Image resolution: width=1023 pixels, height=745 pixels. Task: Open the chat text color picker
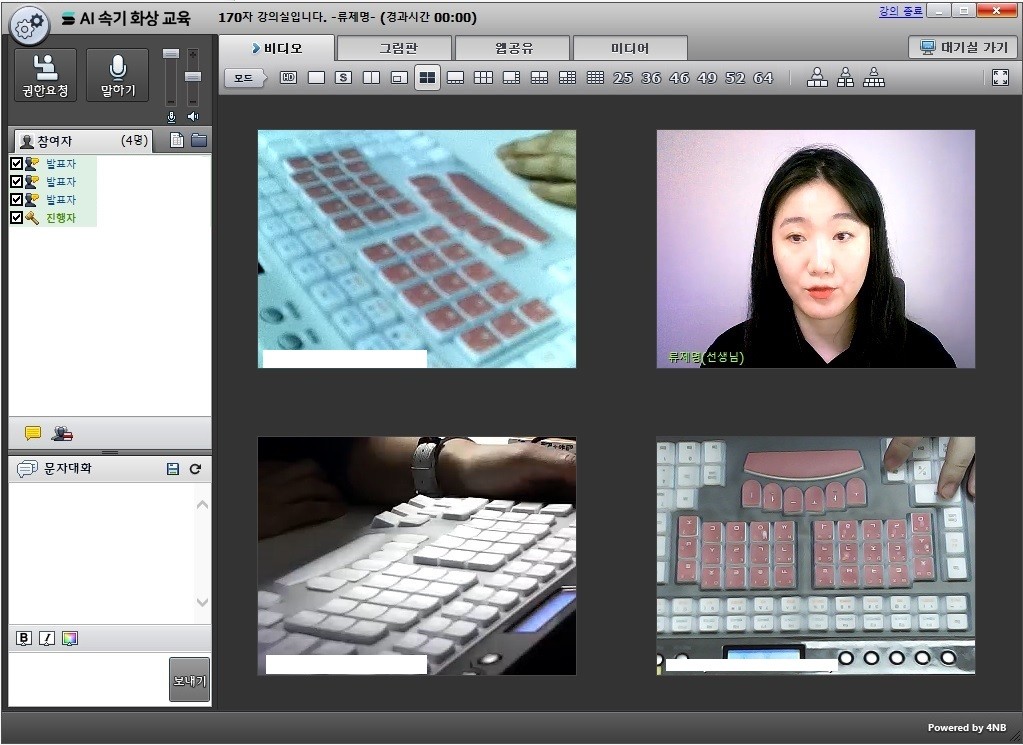click(x=69, y=639)
